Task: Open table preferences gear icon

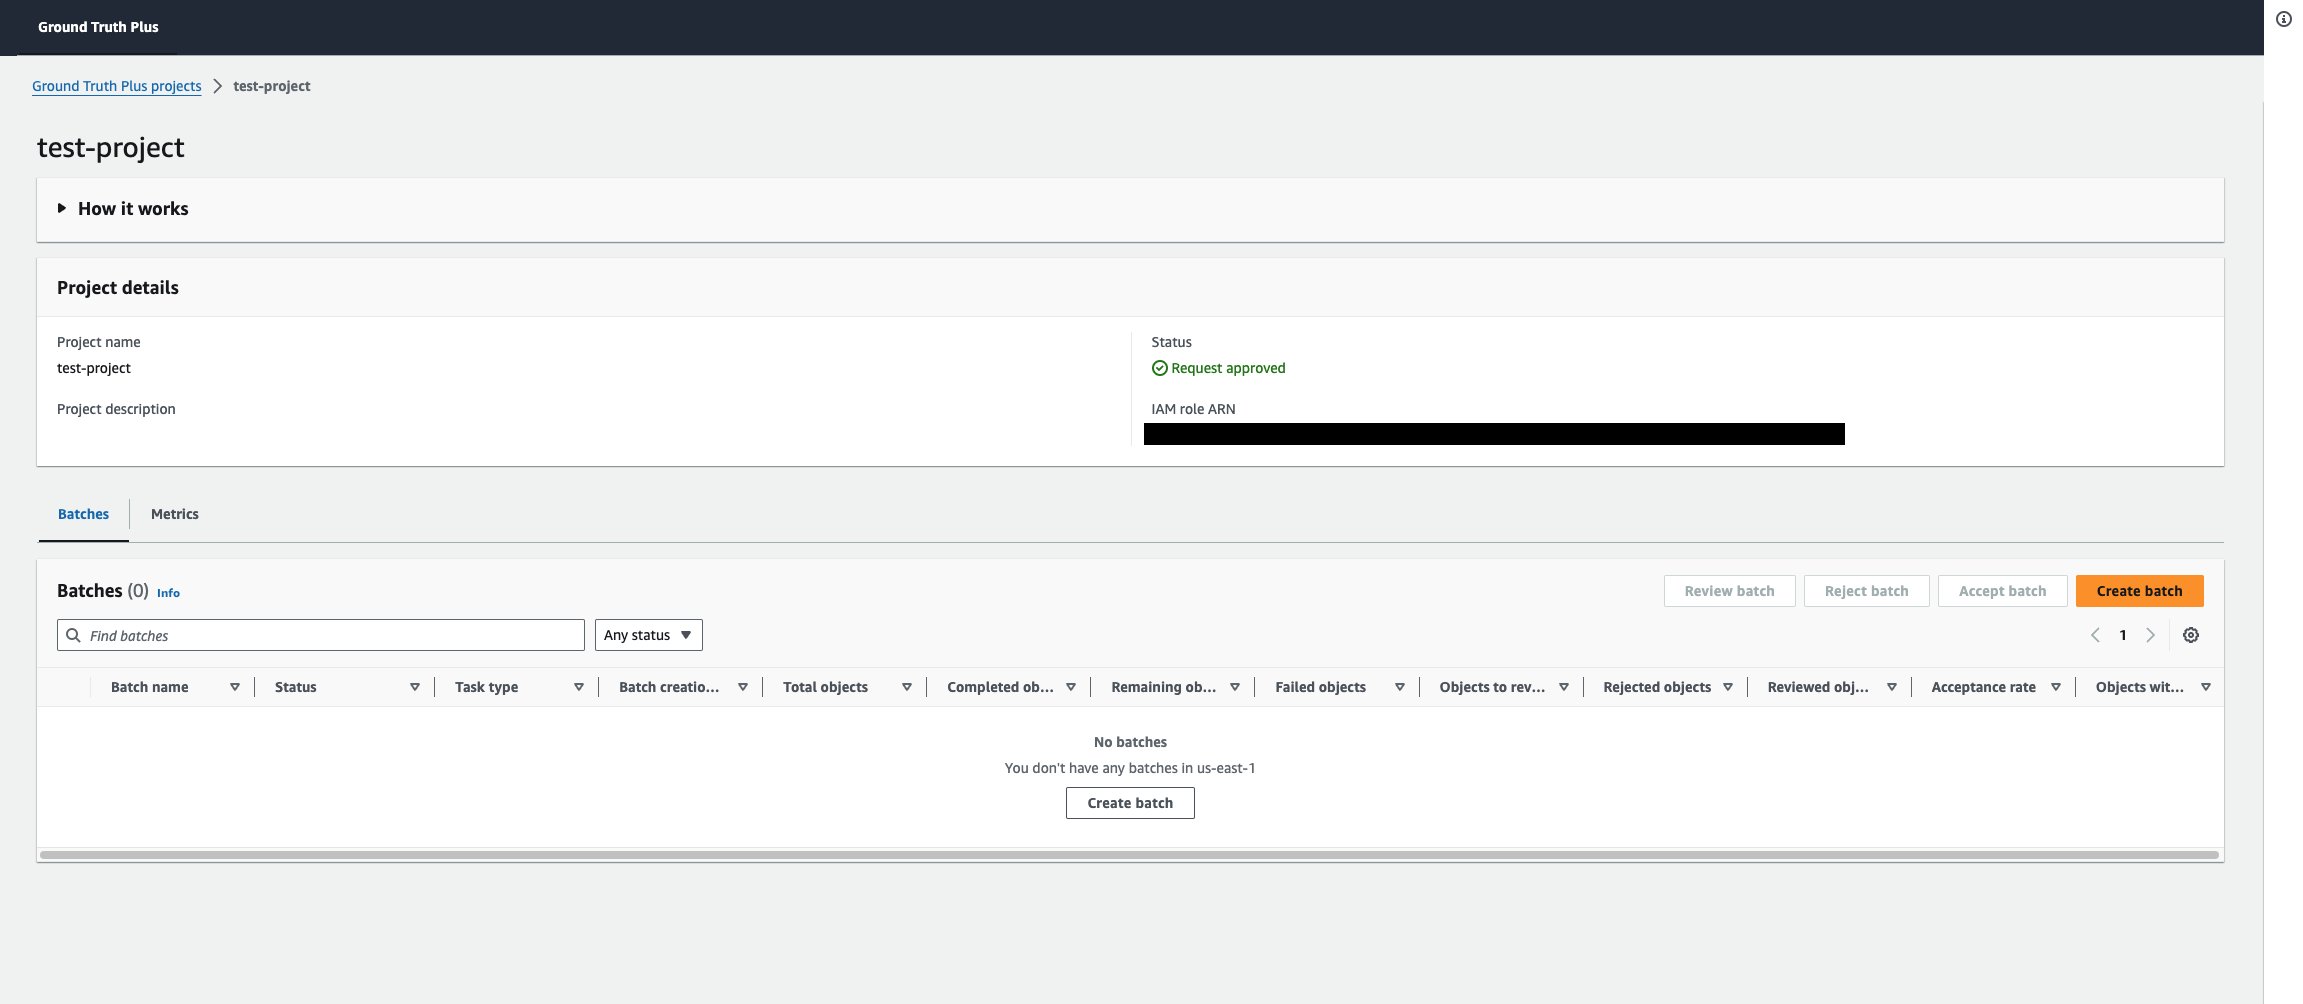Action: tap(2191, 635)
